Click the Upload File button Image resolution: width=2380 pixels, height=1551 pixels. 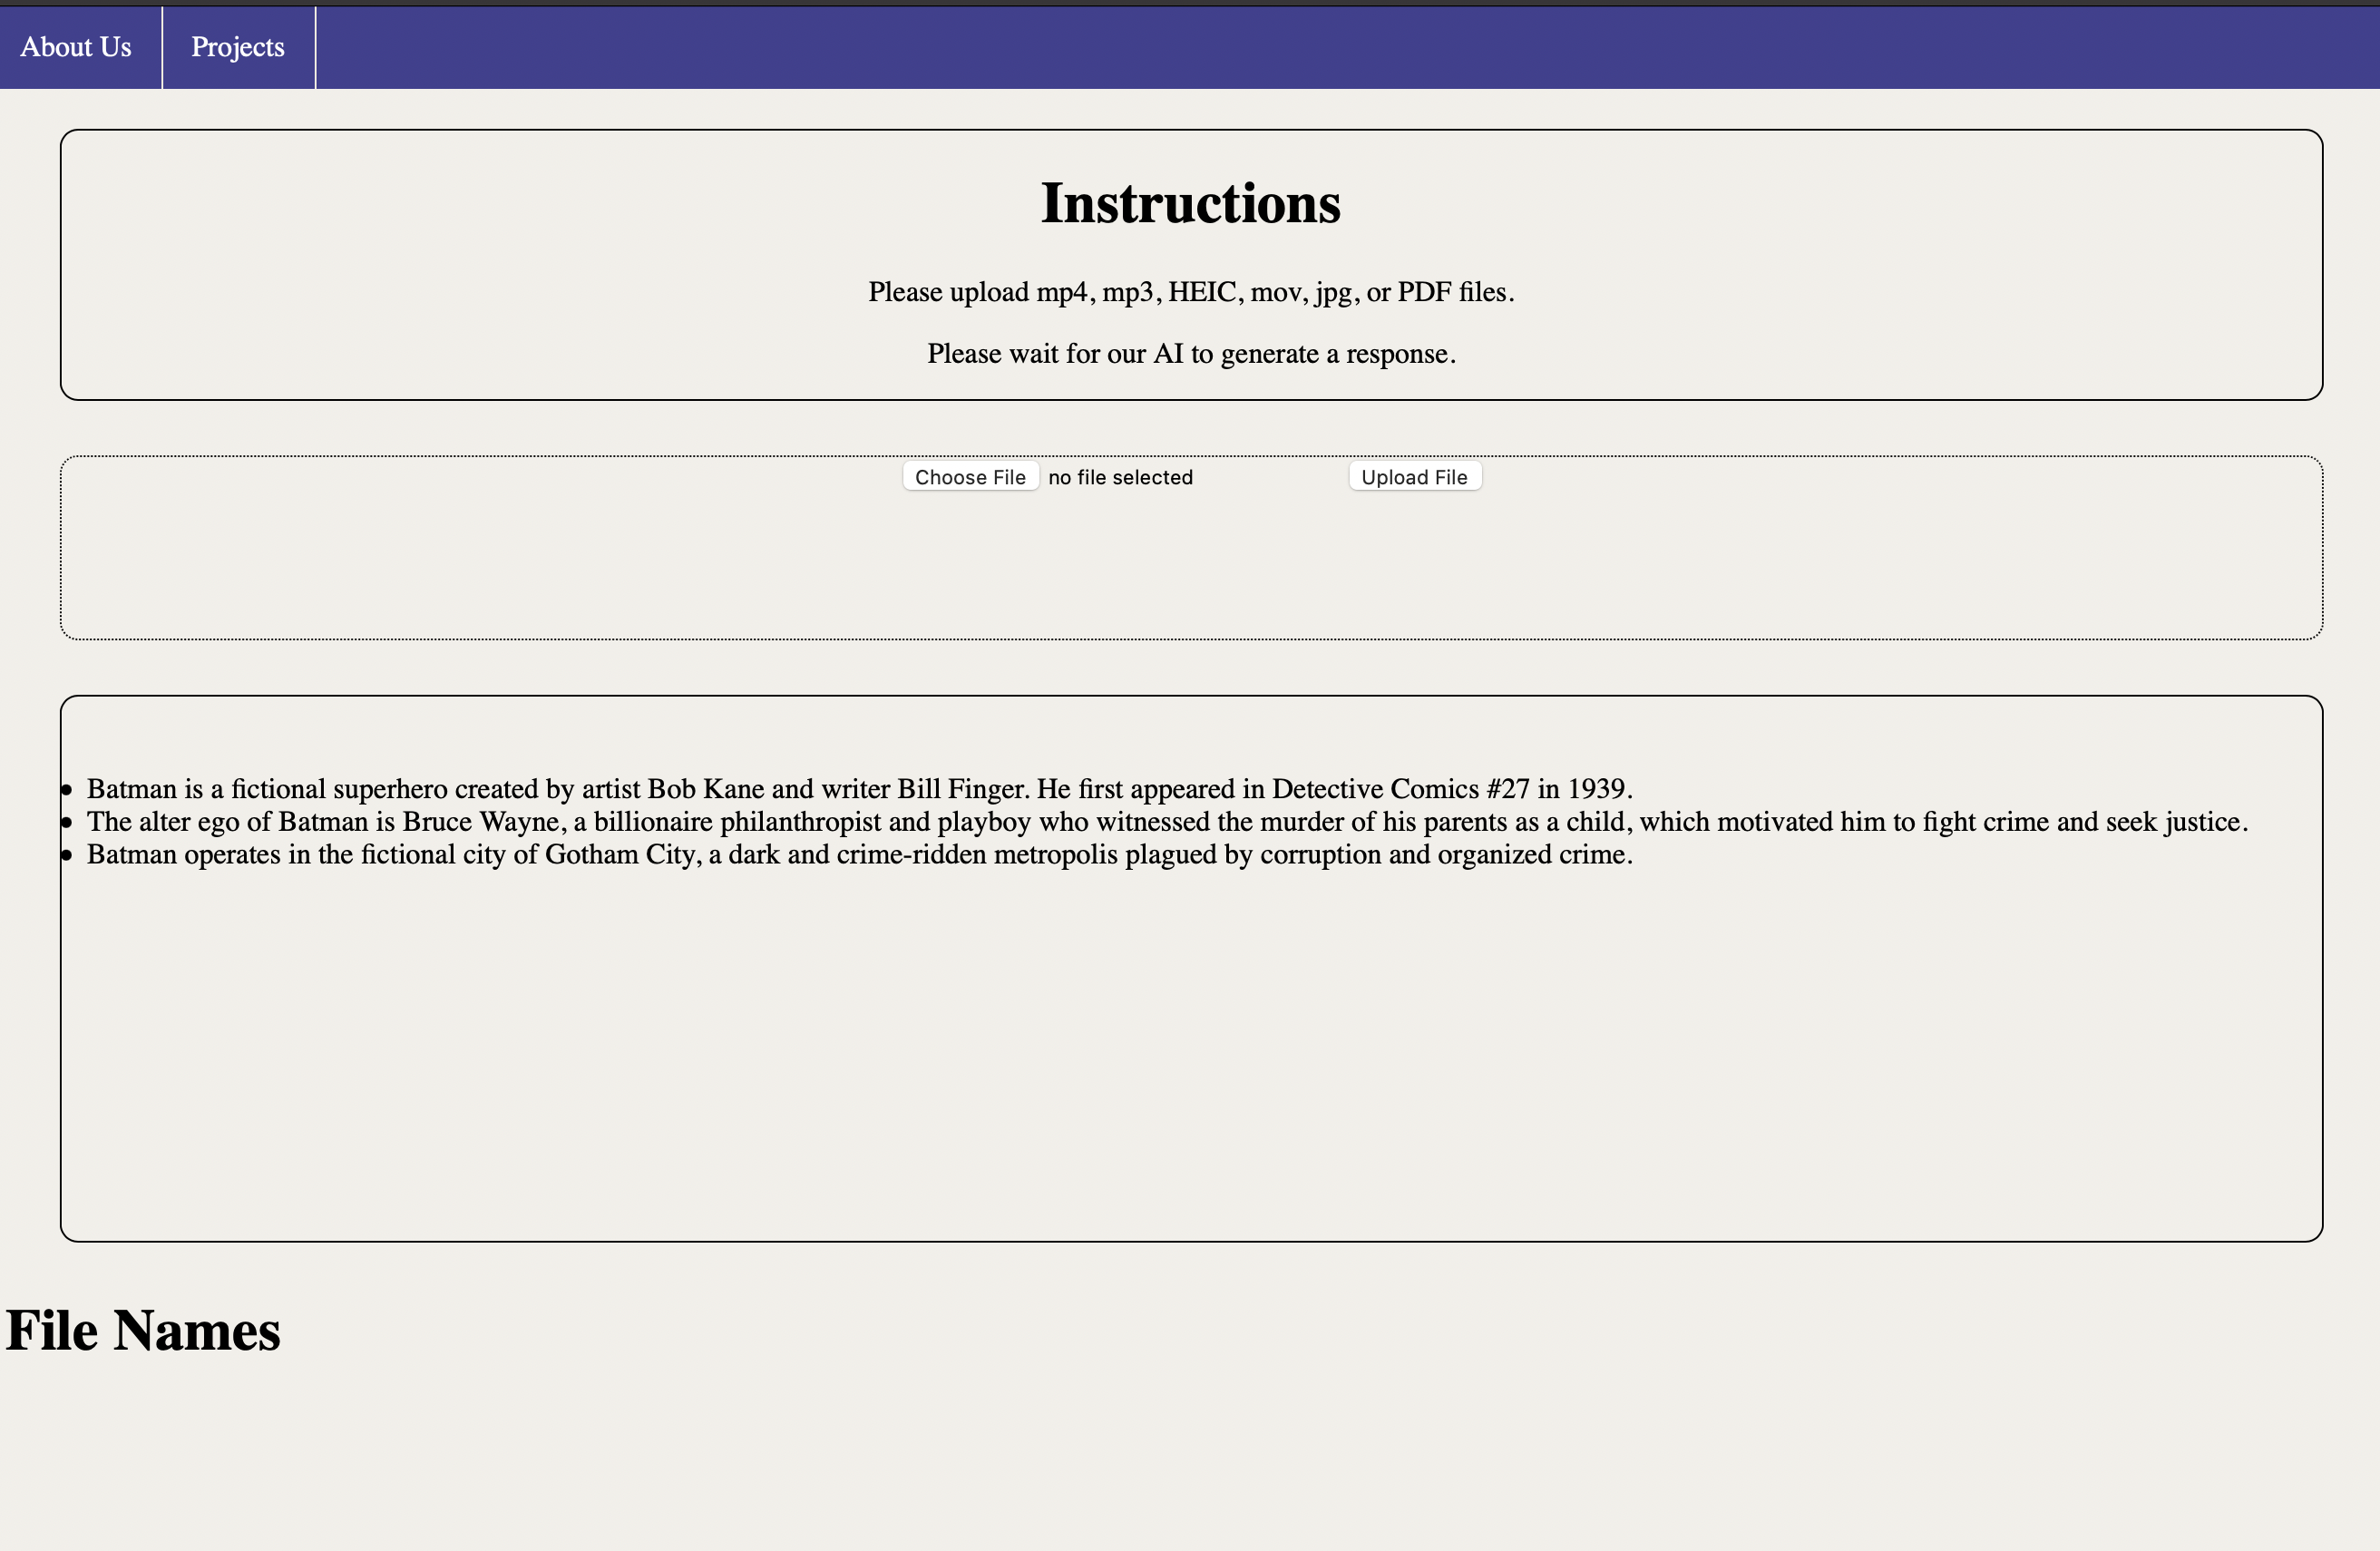[x=1414, y=477]
